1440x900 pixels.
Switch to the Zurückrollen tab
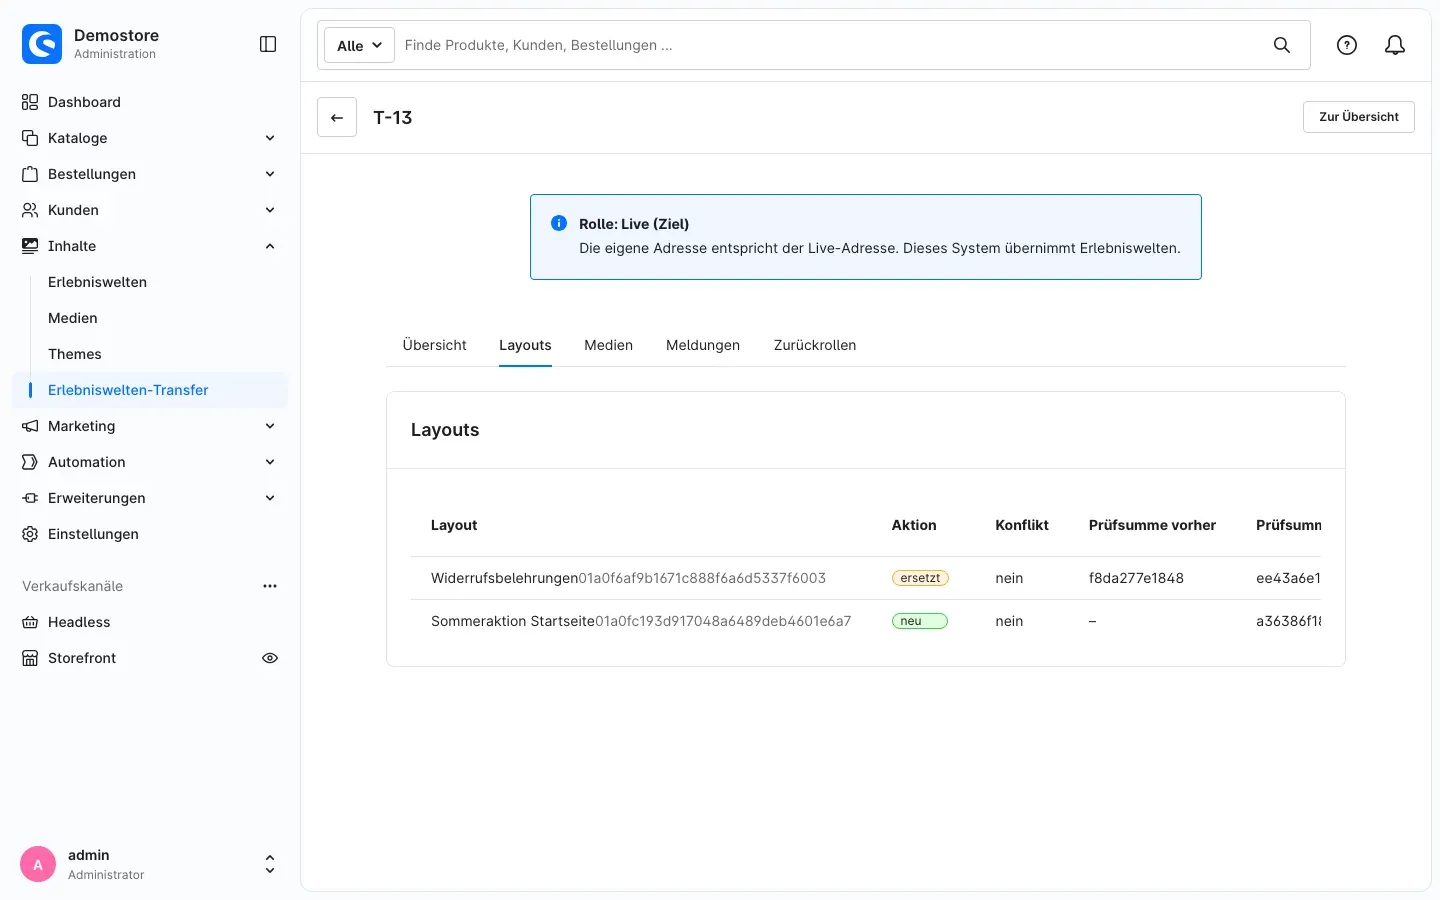coord(815,345)
